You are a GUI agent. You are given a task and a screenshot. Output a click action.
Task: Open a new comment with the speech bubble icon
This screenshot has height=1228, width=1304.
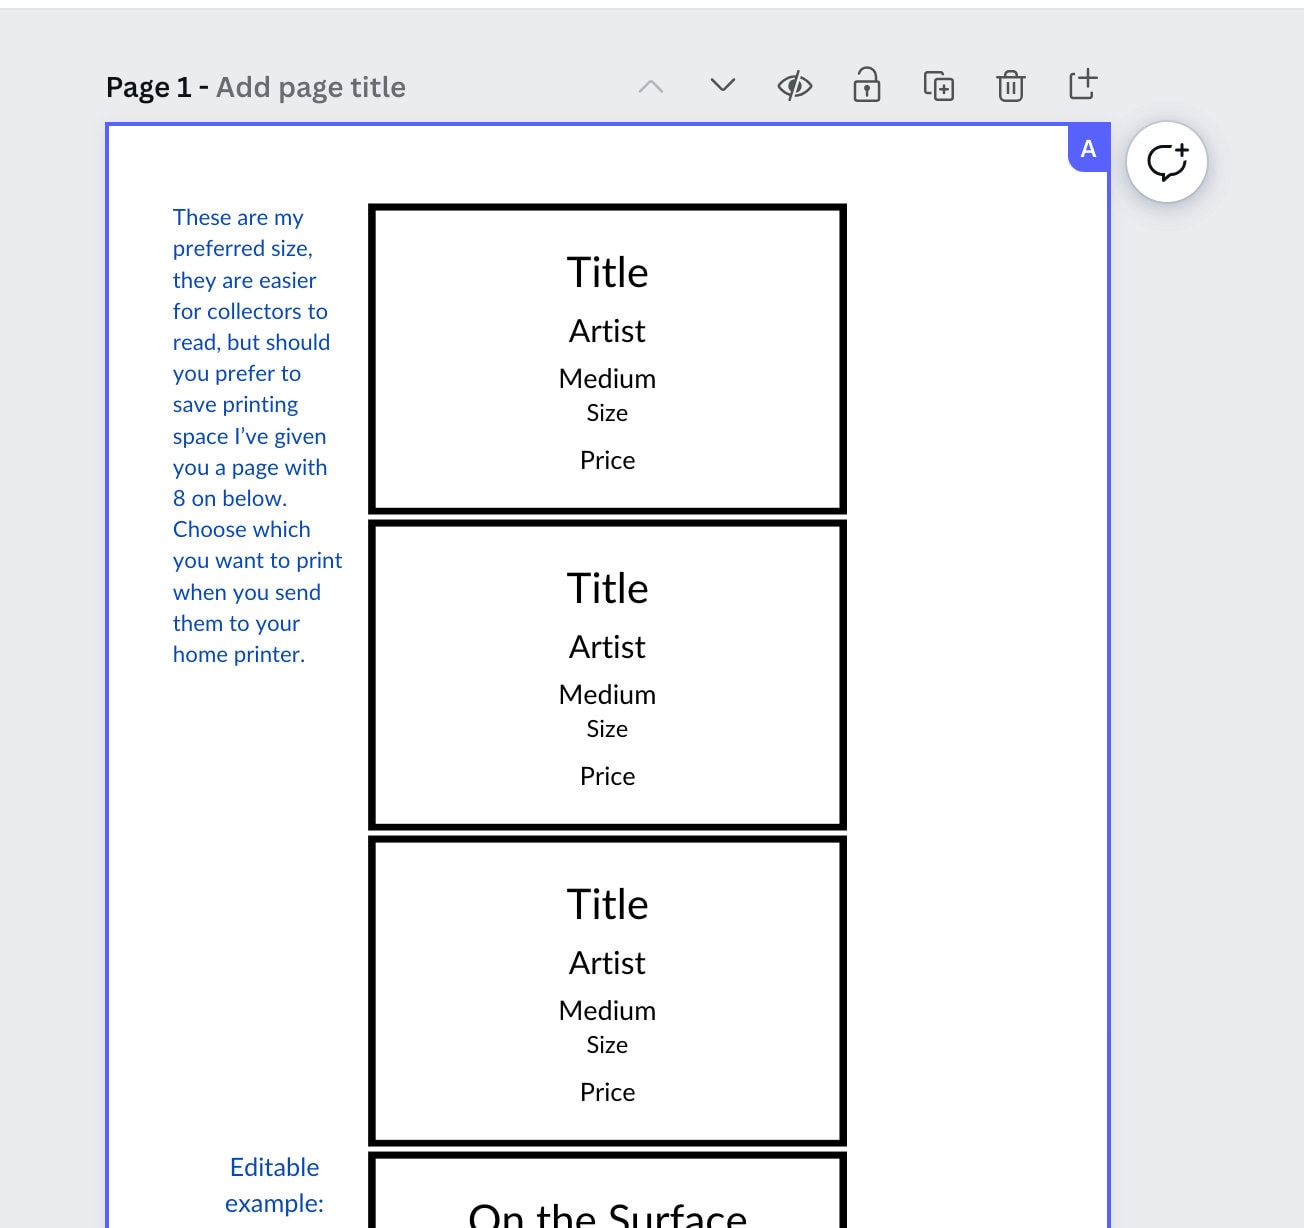[1167, 161]
